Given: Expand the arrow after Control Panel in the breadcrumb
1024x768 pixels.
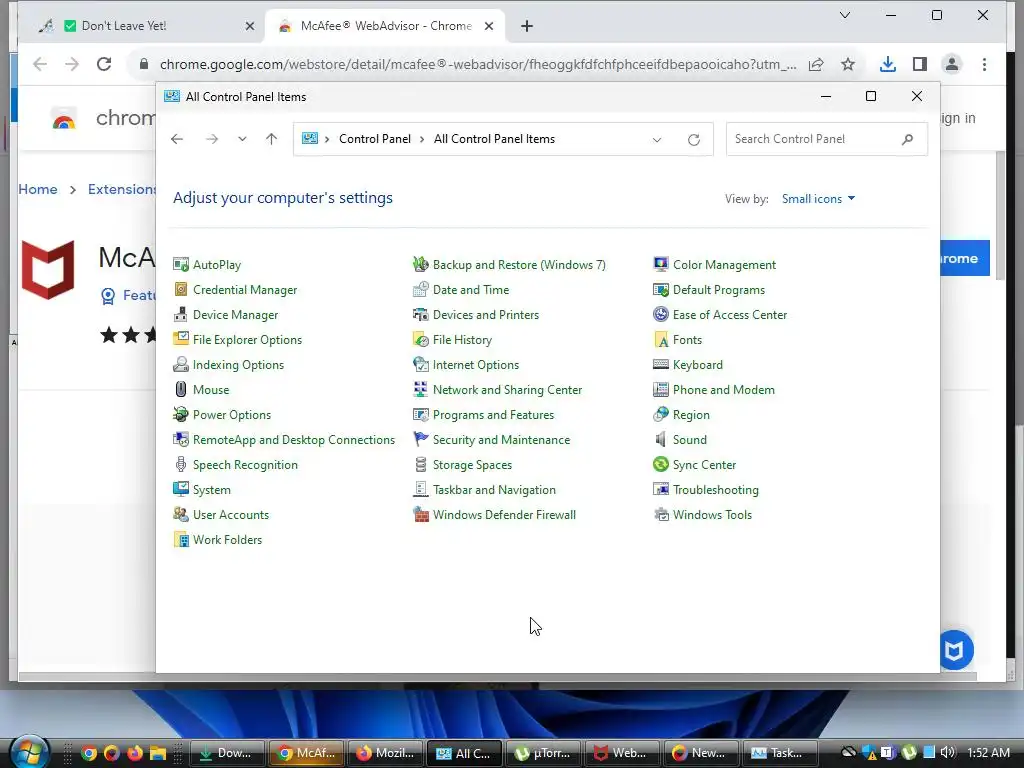Looking at the screenshot, I should pyautogui.click(x=422, y=139).
